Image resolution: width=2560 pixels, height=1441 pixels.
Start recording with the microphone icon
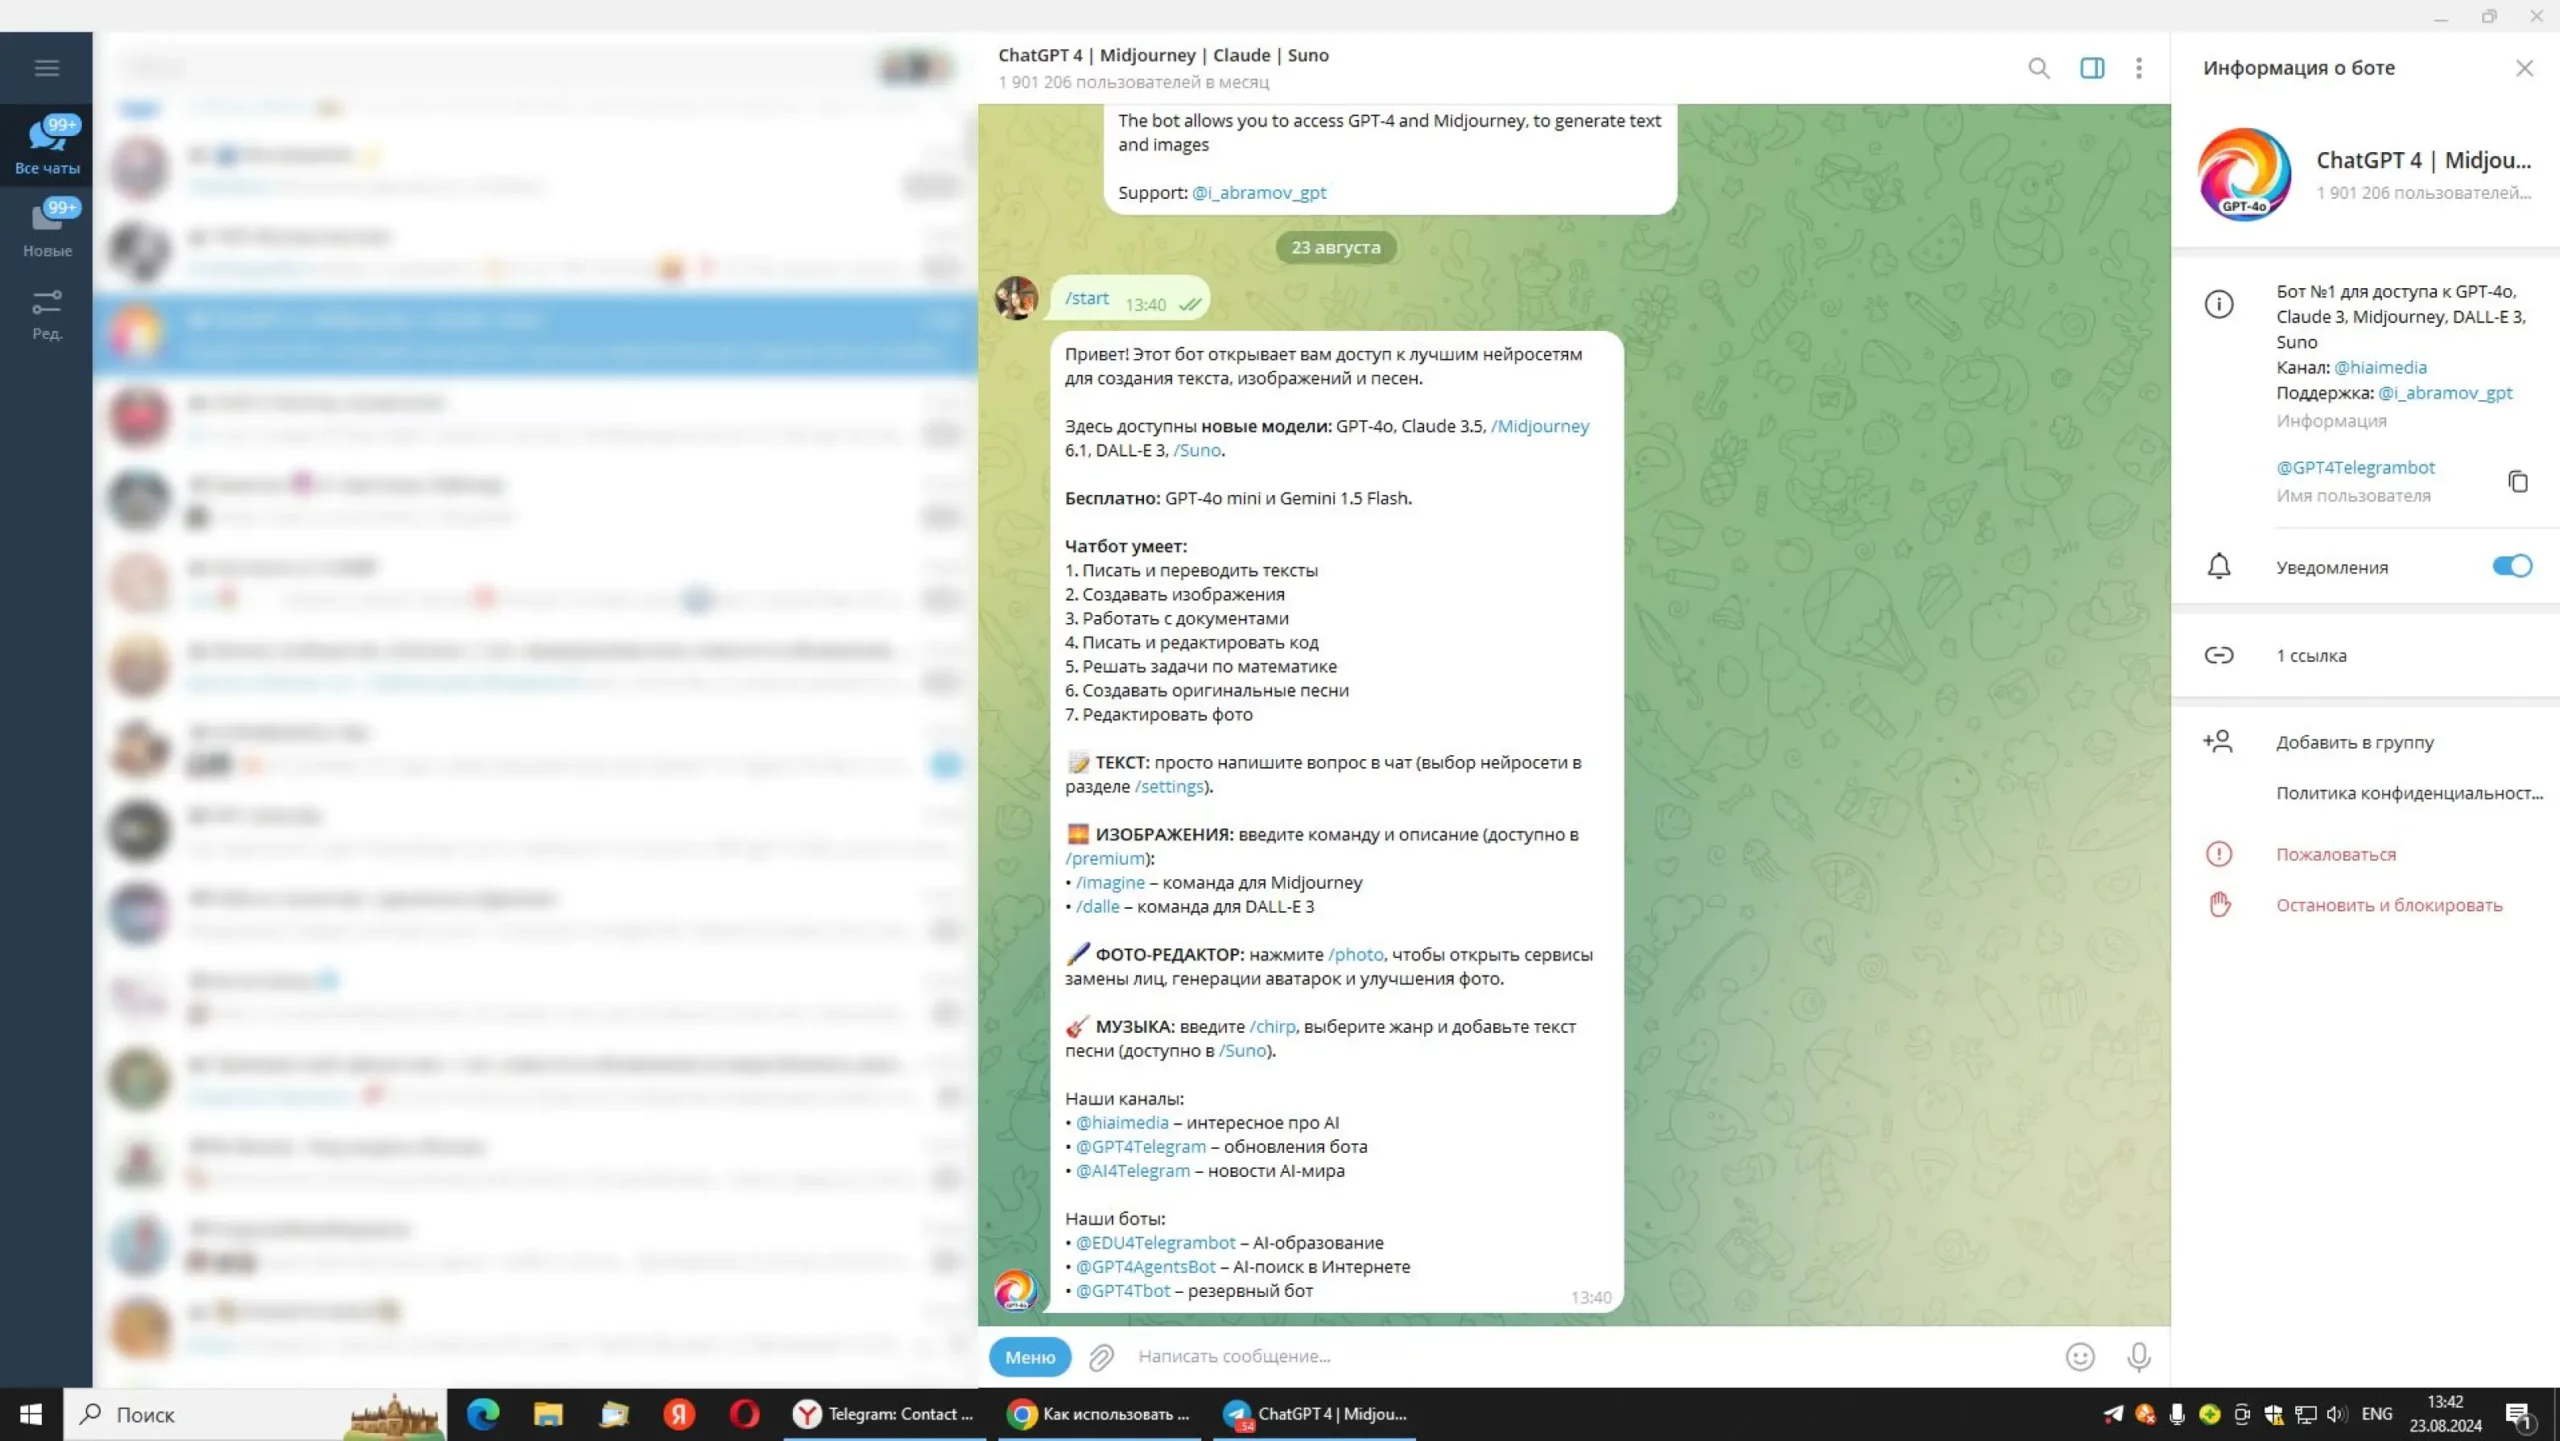click(2138, 1356)
